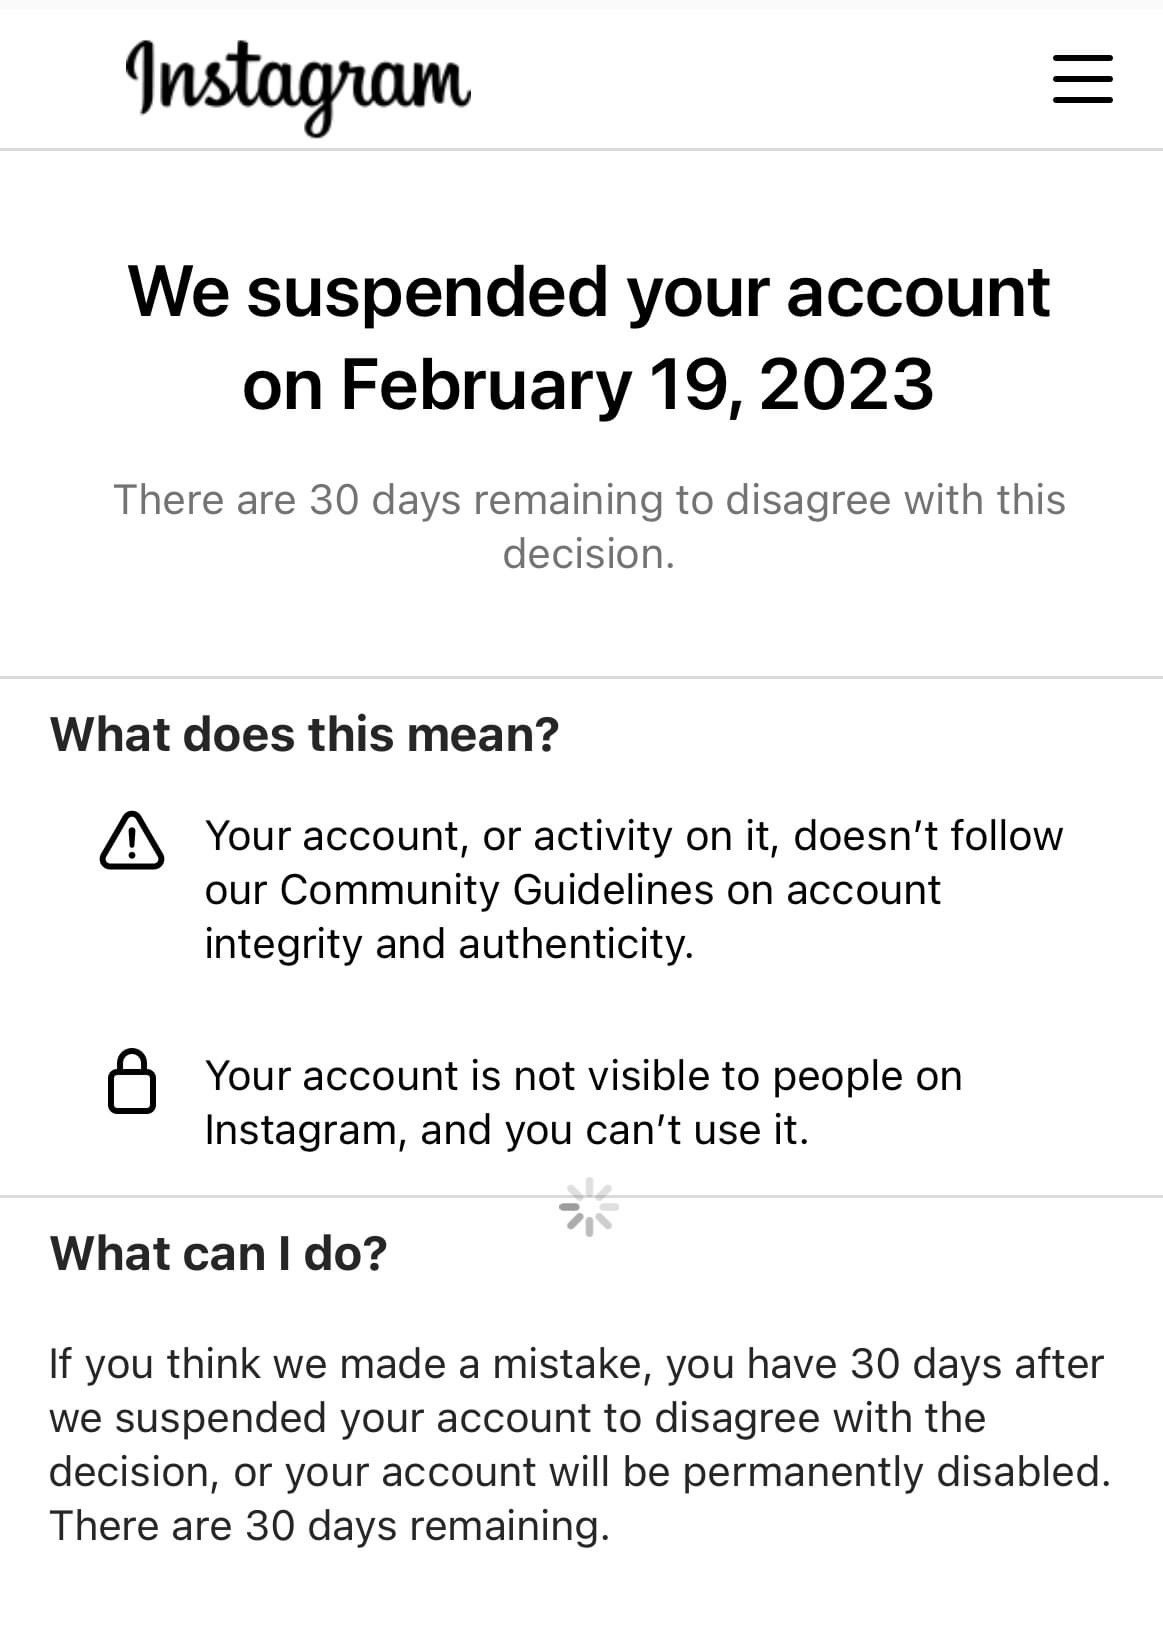Select the 'What does this mean?' heading
Screen dimensions: 1163x1628
tap(304, 734)
